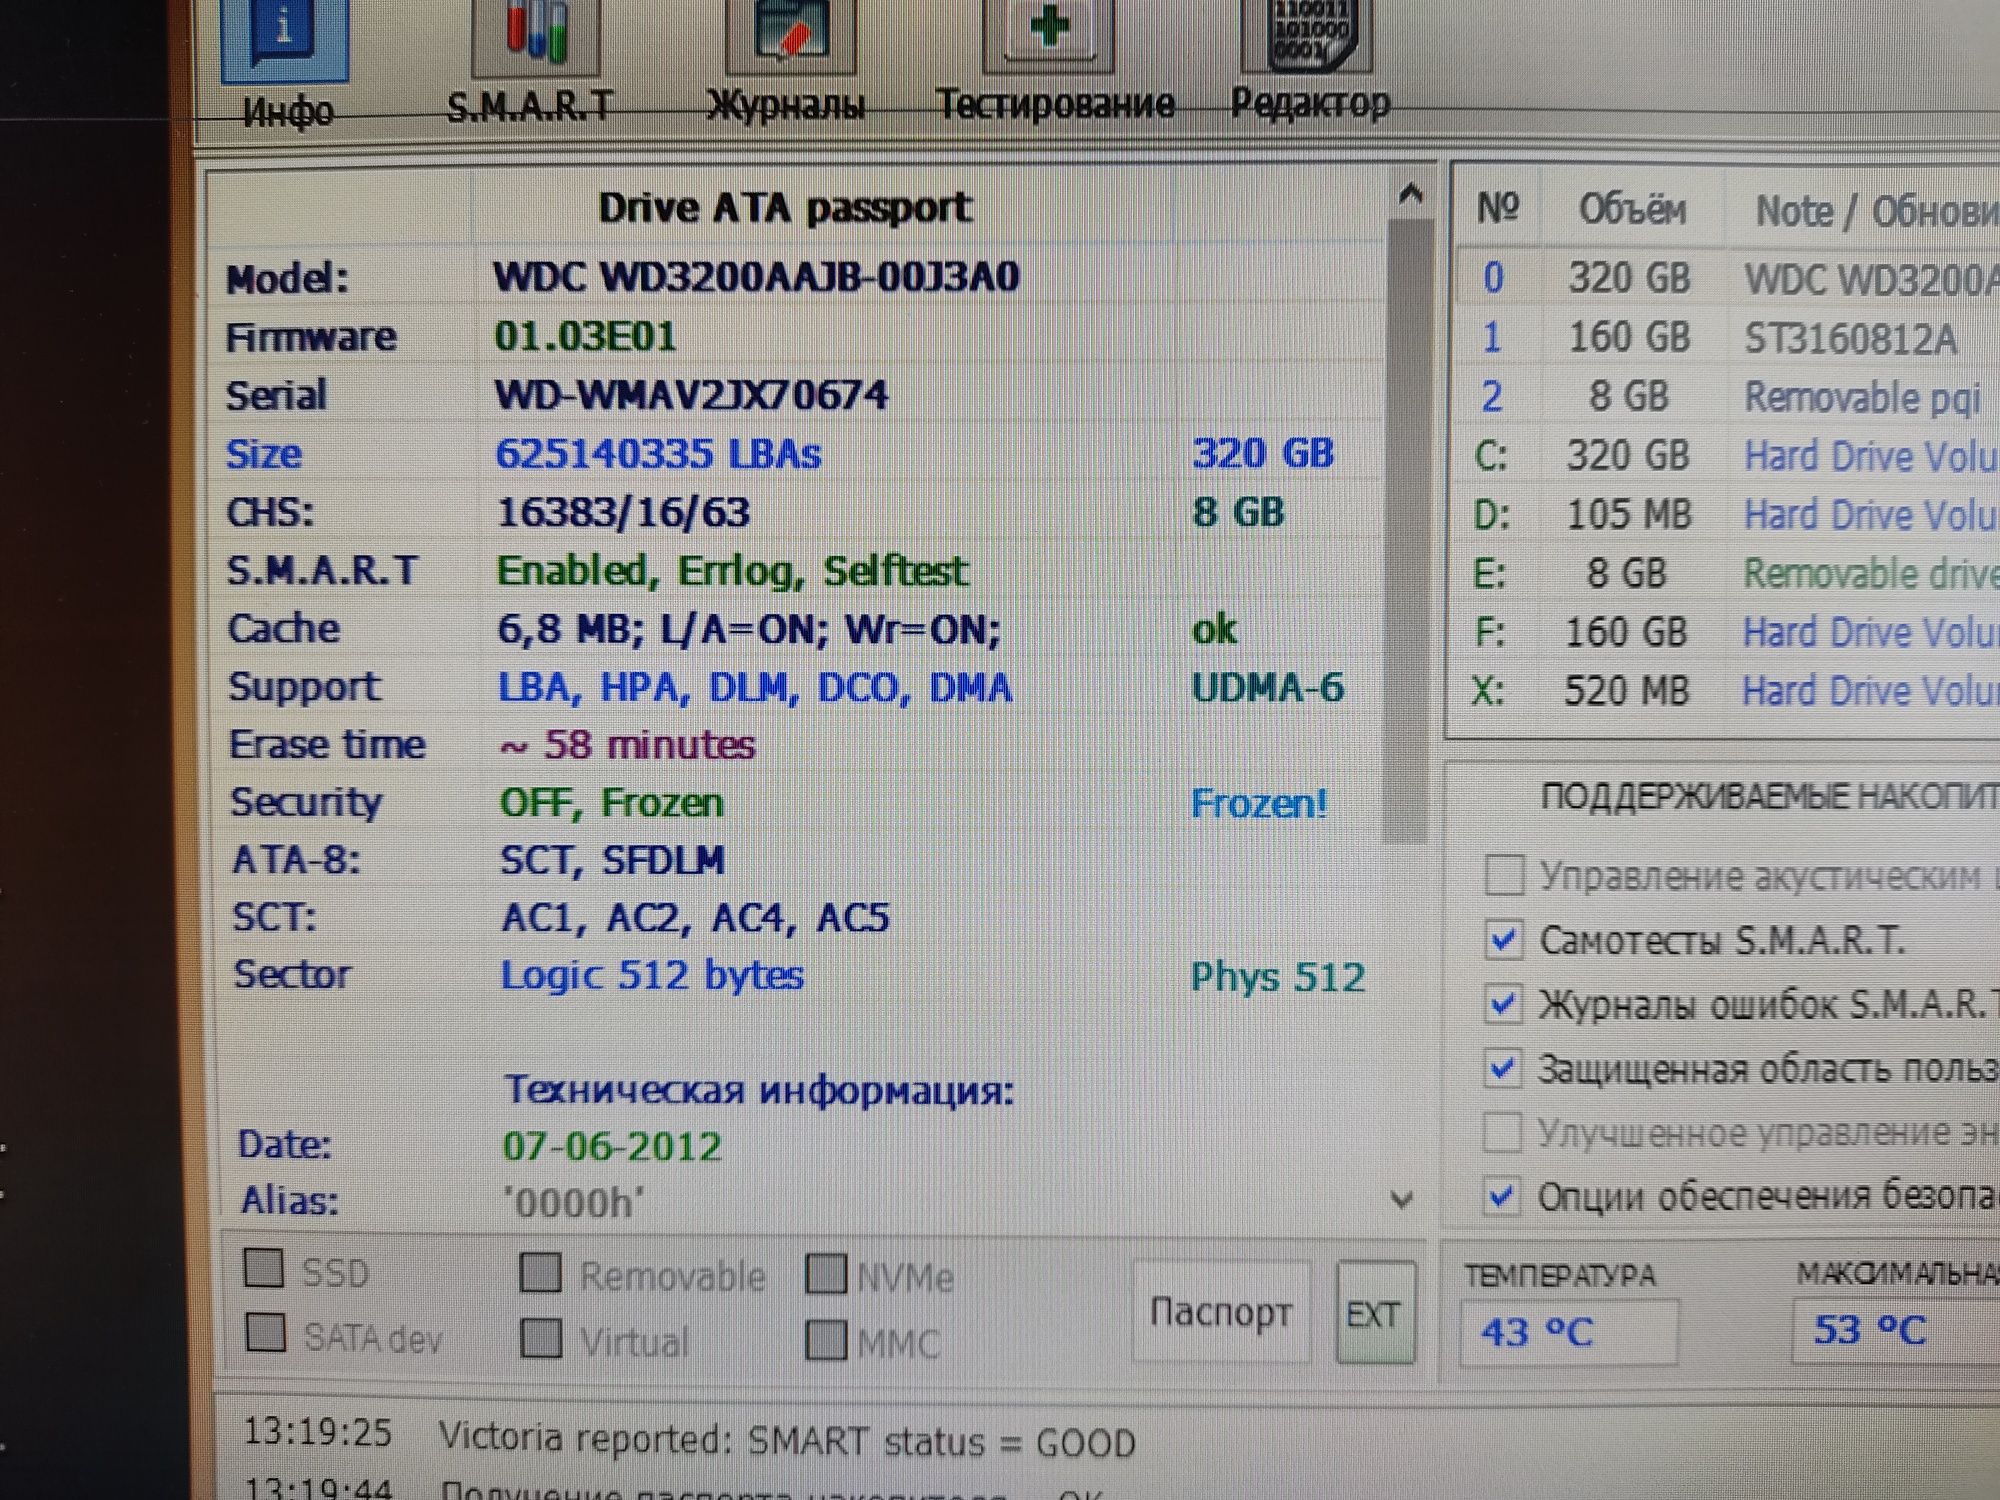Toggle the SSD checkbox
The image size is (2000, 1500).
[264, 1267]
